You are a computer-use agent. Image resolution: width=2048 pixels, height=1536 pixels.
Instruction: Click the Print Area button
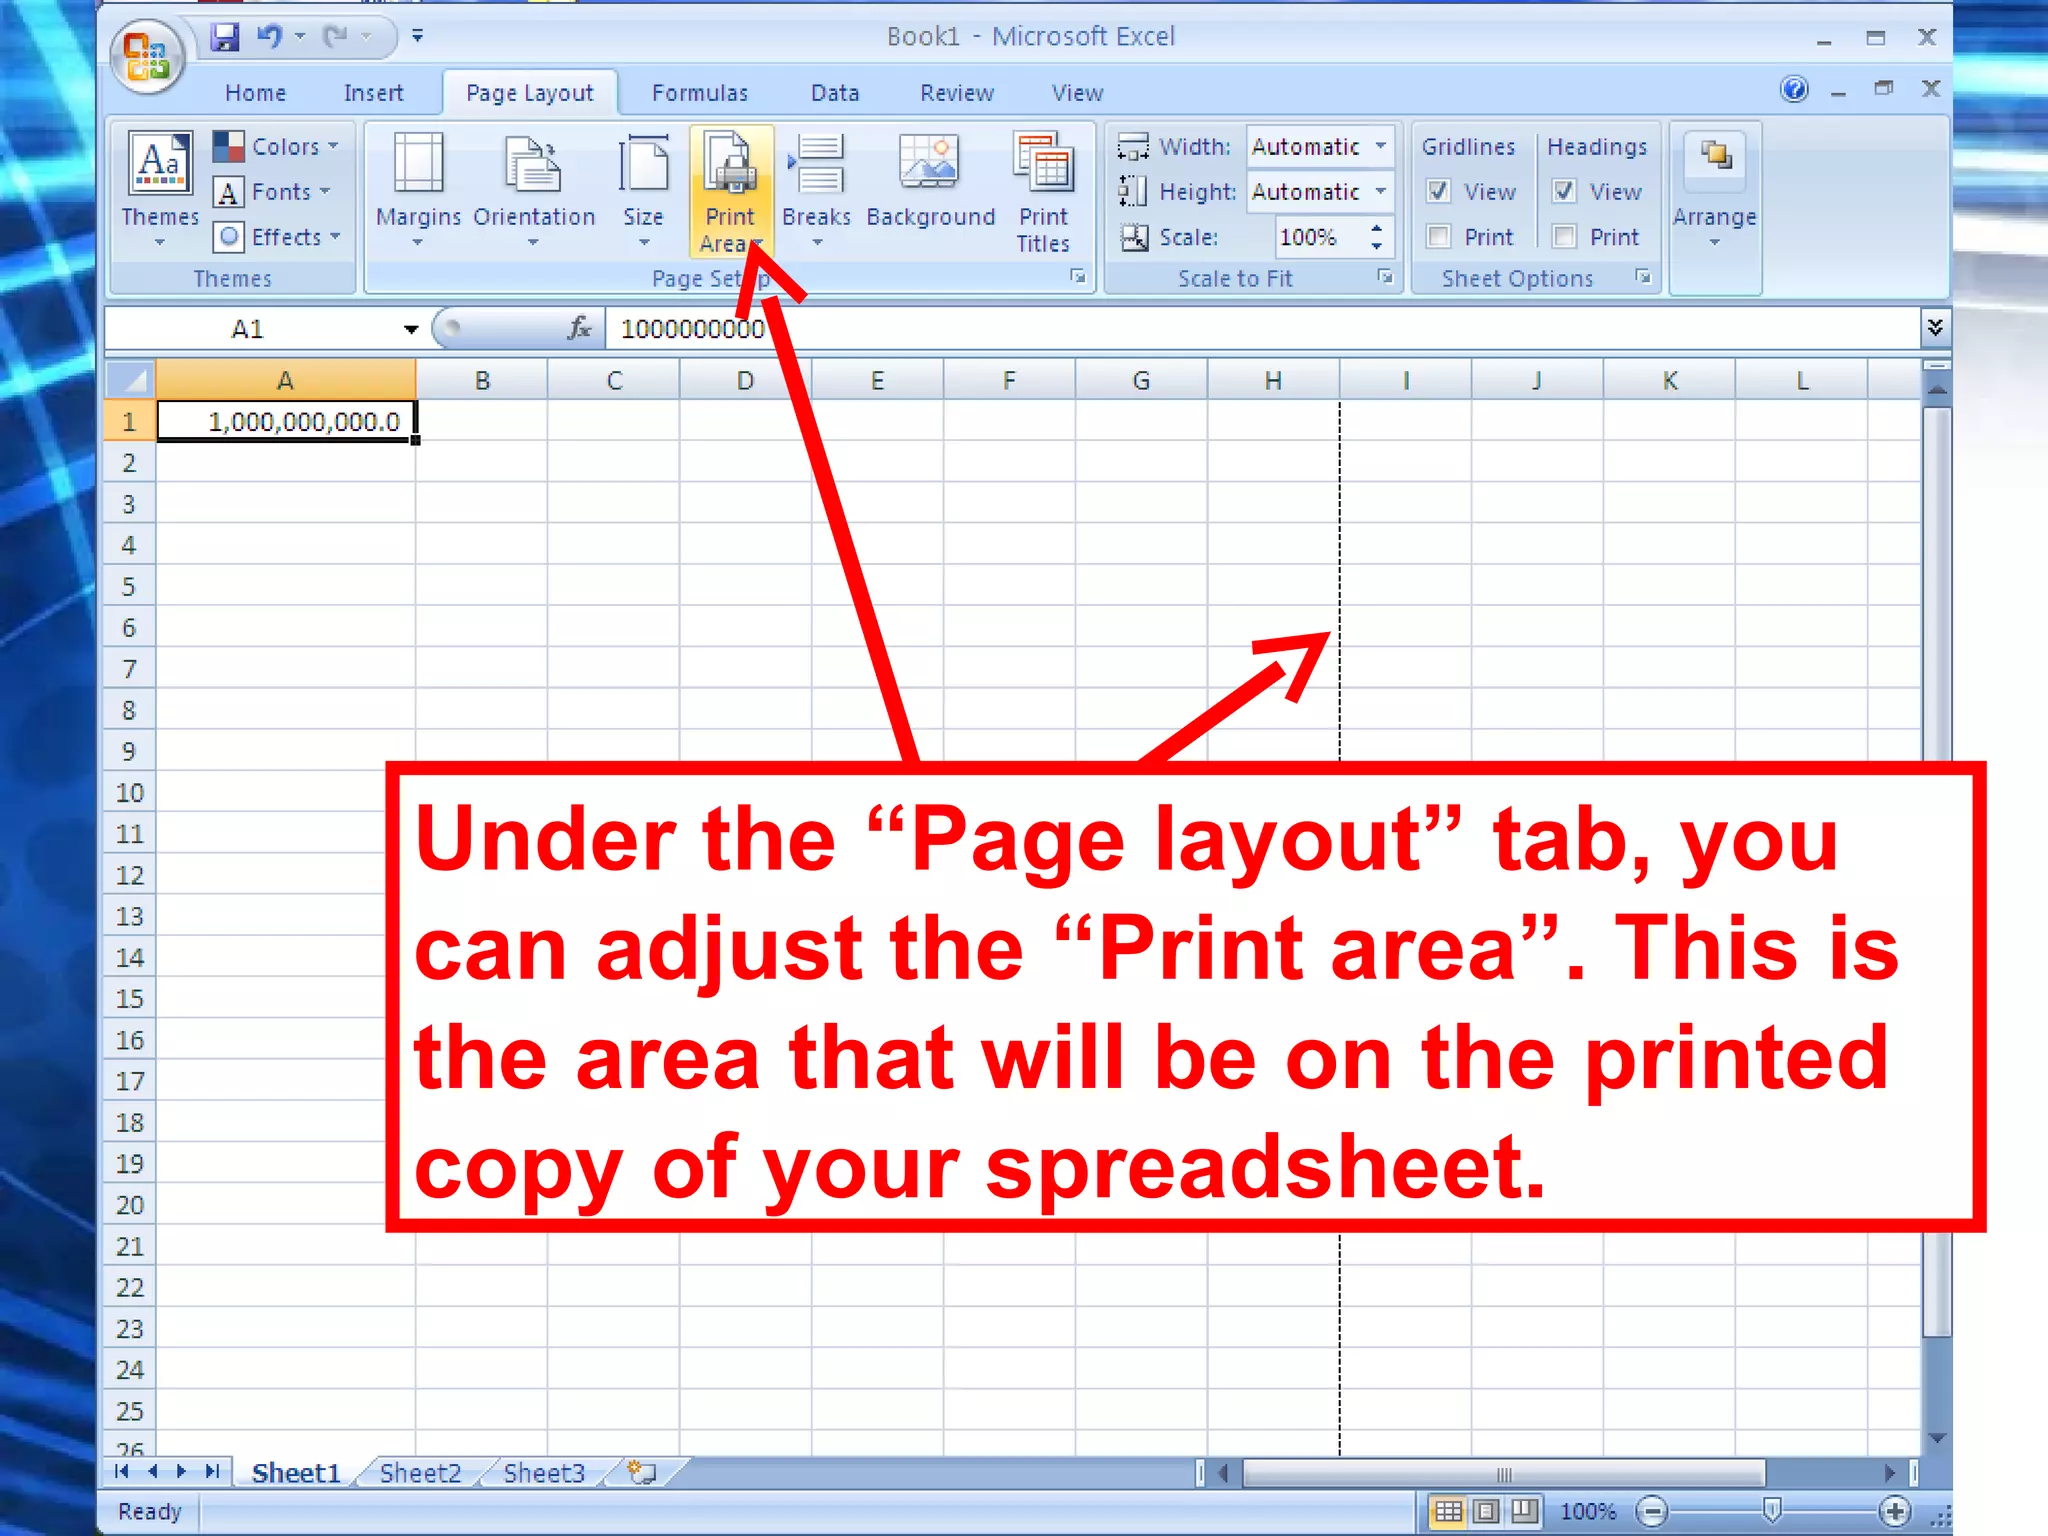[731, 190]
